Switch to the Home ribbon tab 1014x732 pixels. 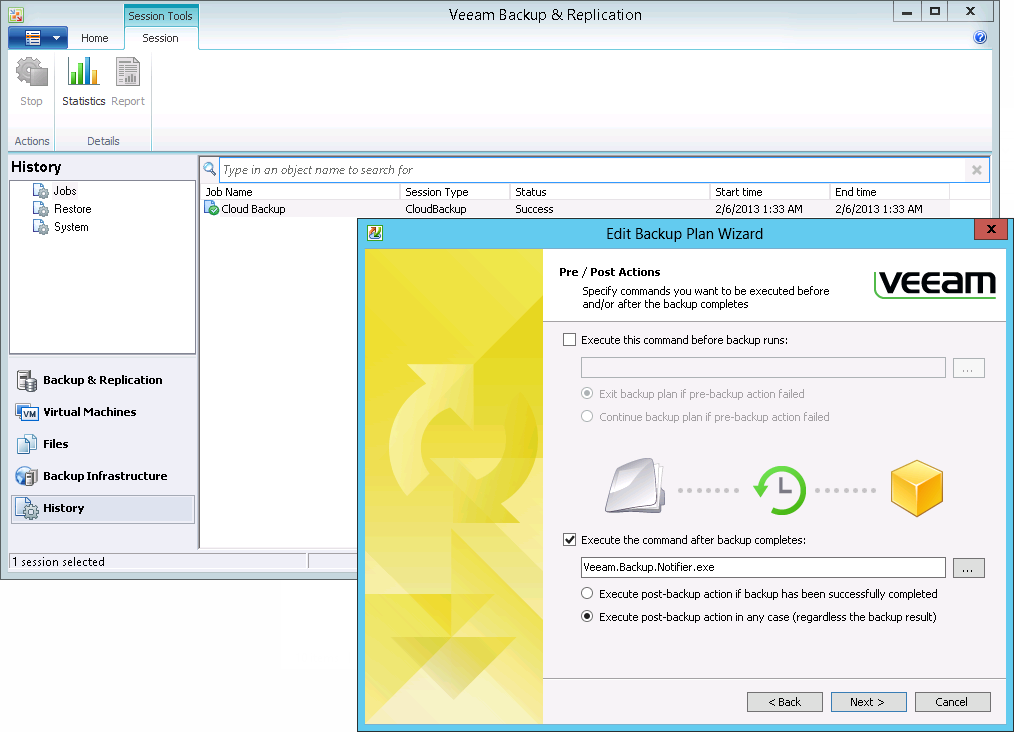tap(94, 38)
